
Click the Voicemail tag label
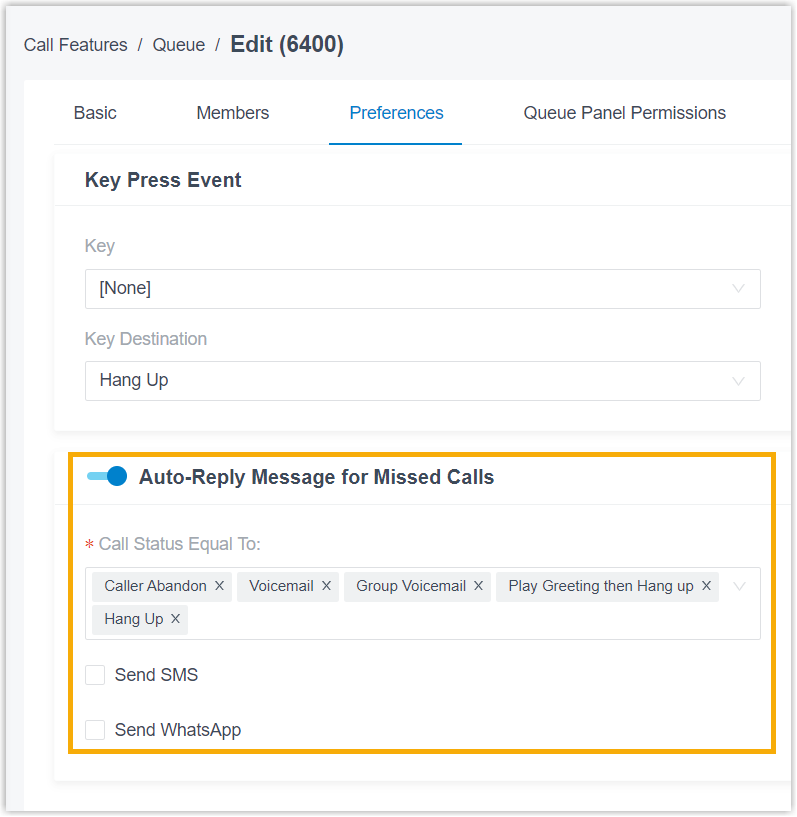(x=281, y=586)
